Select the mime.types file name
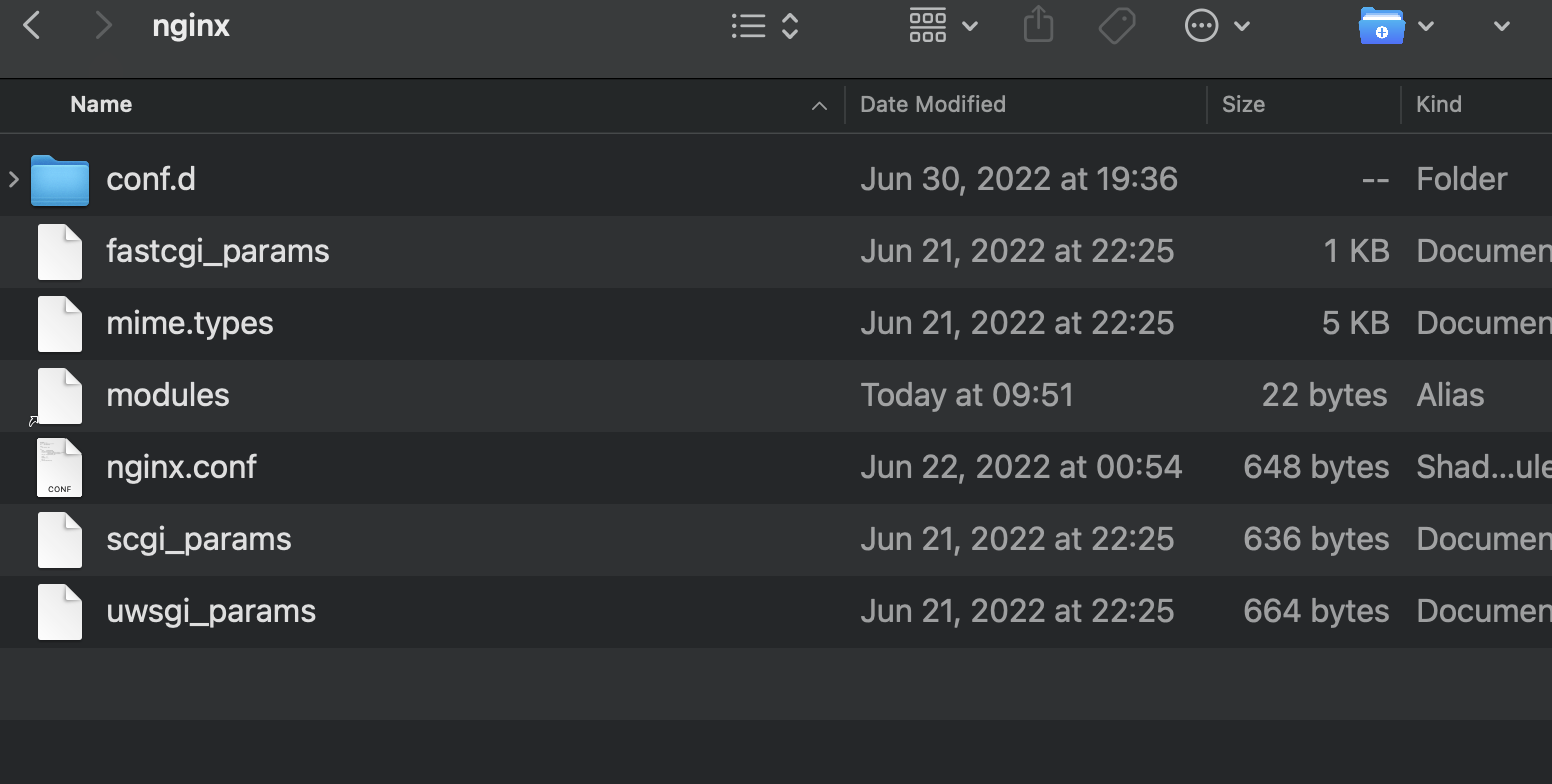Image resolution: width=1552 pixels, height=784 pixels. click(x=190, y=323)
